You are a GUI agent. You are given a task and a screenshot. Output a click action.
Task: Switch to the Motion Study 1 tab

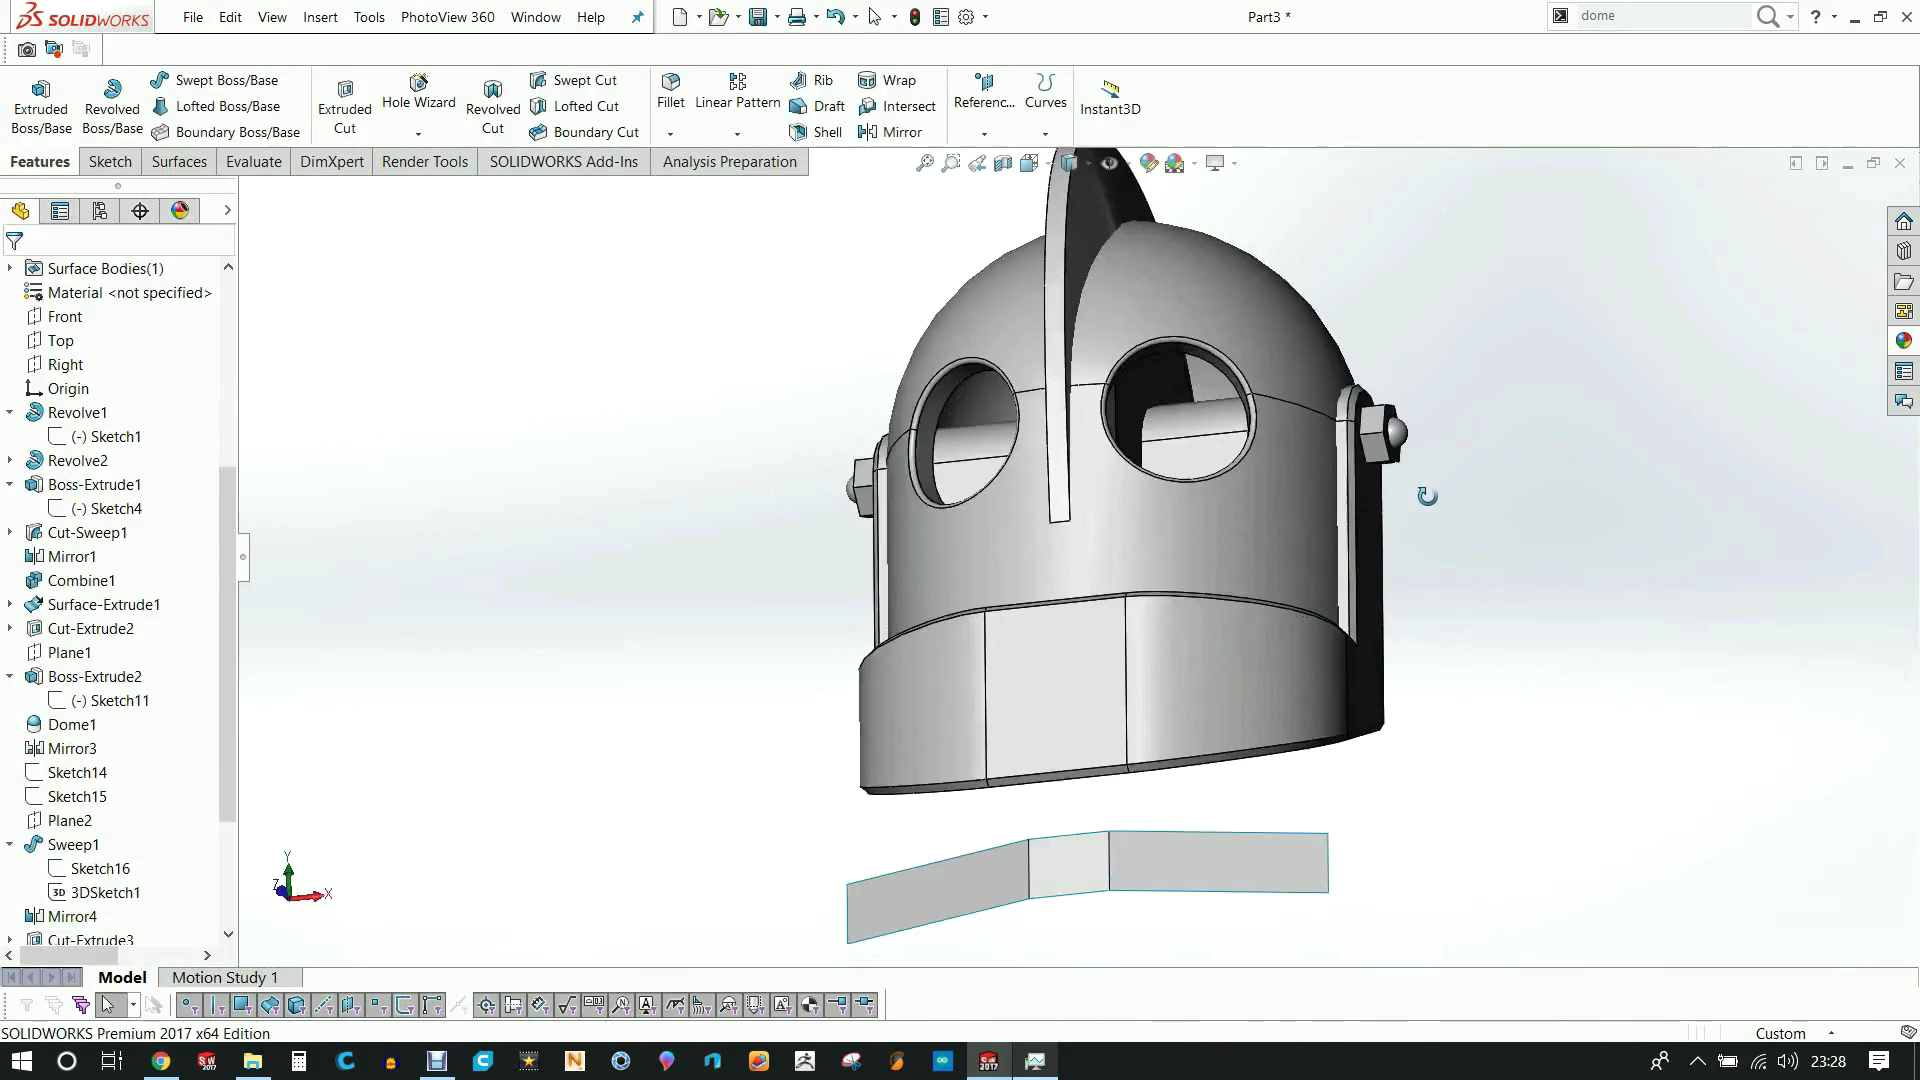224,977
